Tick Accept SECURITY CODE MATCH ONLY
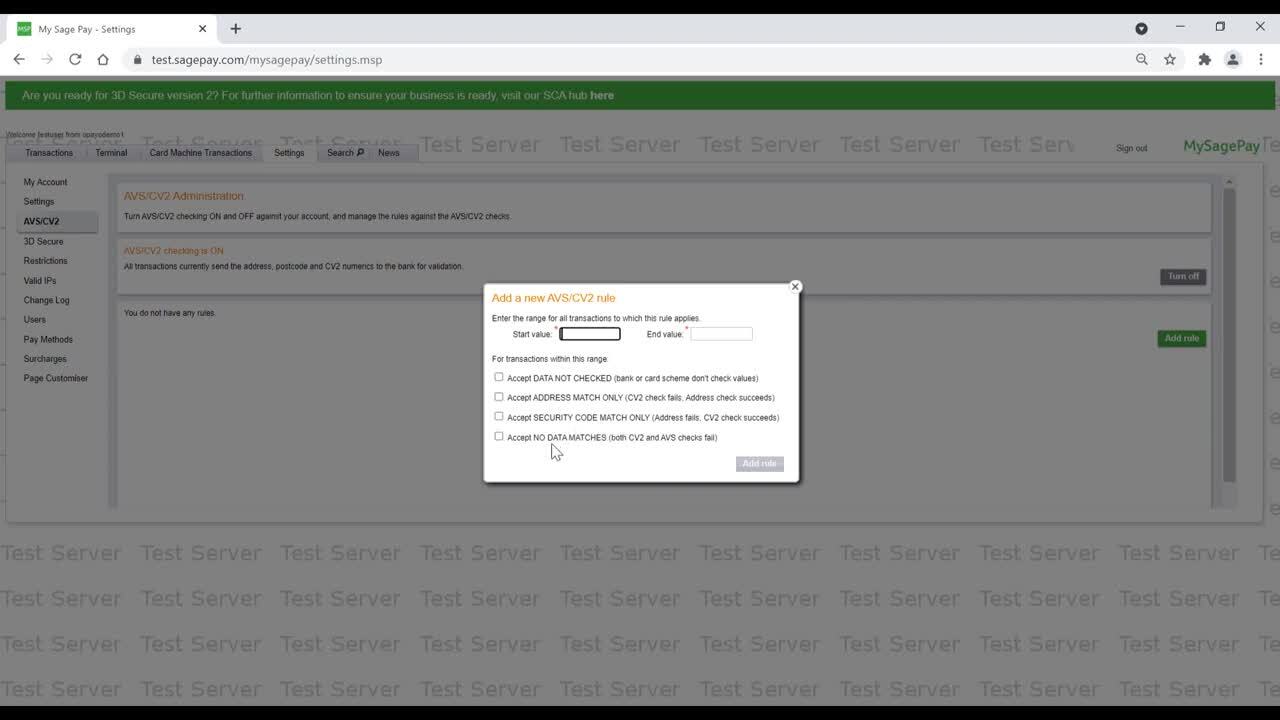The image size is (1280, 720). pyautogui.click(x=499, y=417)
